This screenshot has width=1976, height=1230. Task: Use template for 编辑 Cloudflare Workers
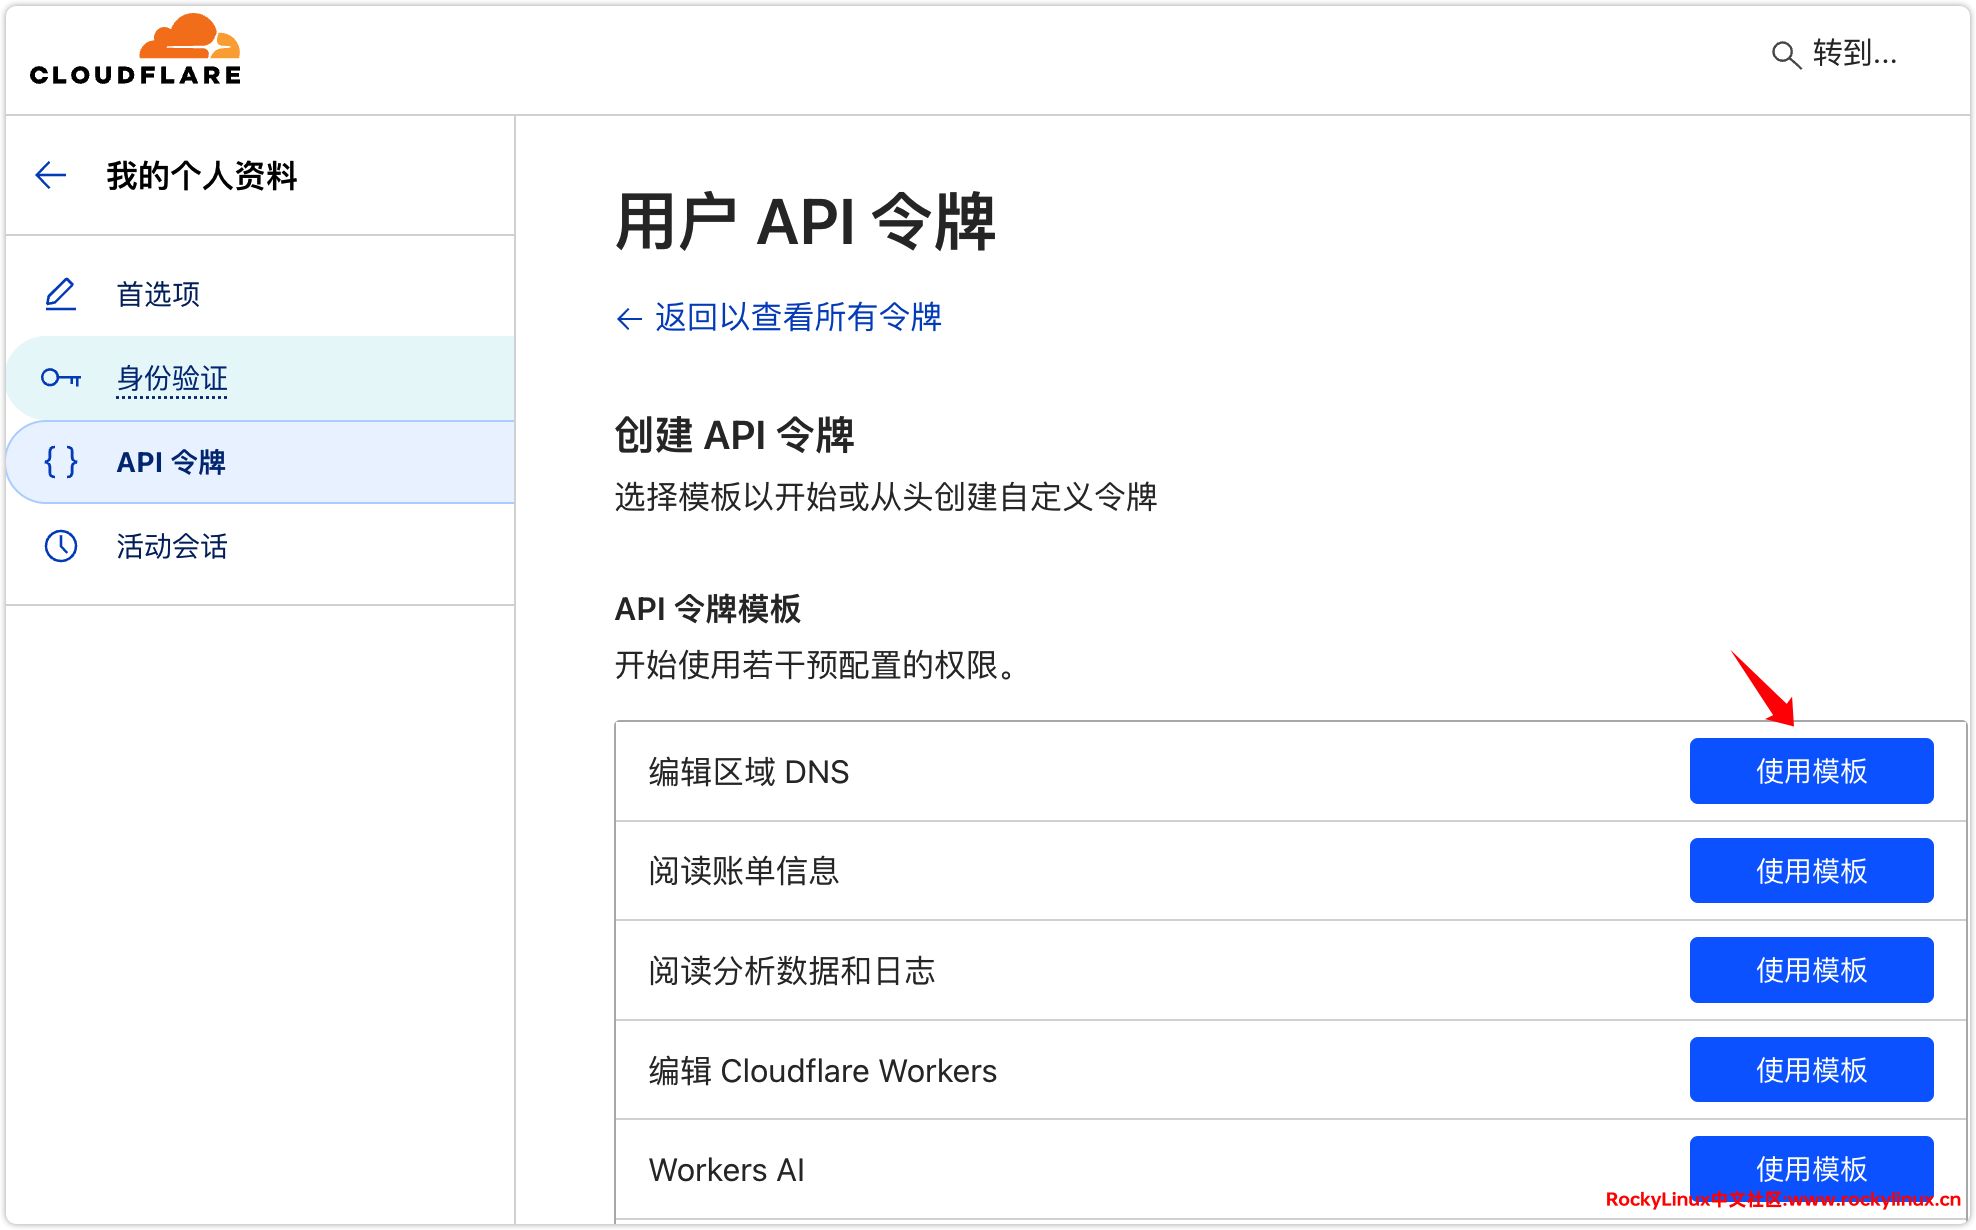click(x=1810, y=1070)
